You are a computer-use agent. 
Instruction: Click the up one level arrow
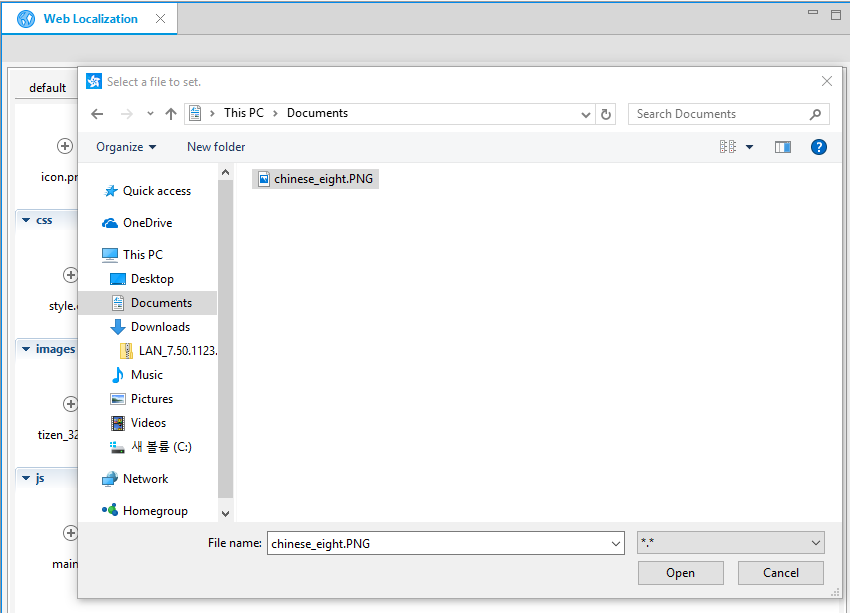point(170,113)
